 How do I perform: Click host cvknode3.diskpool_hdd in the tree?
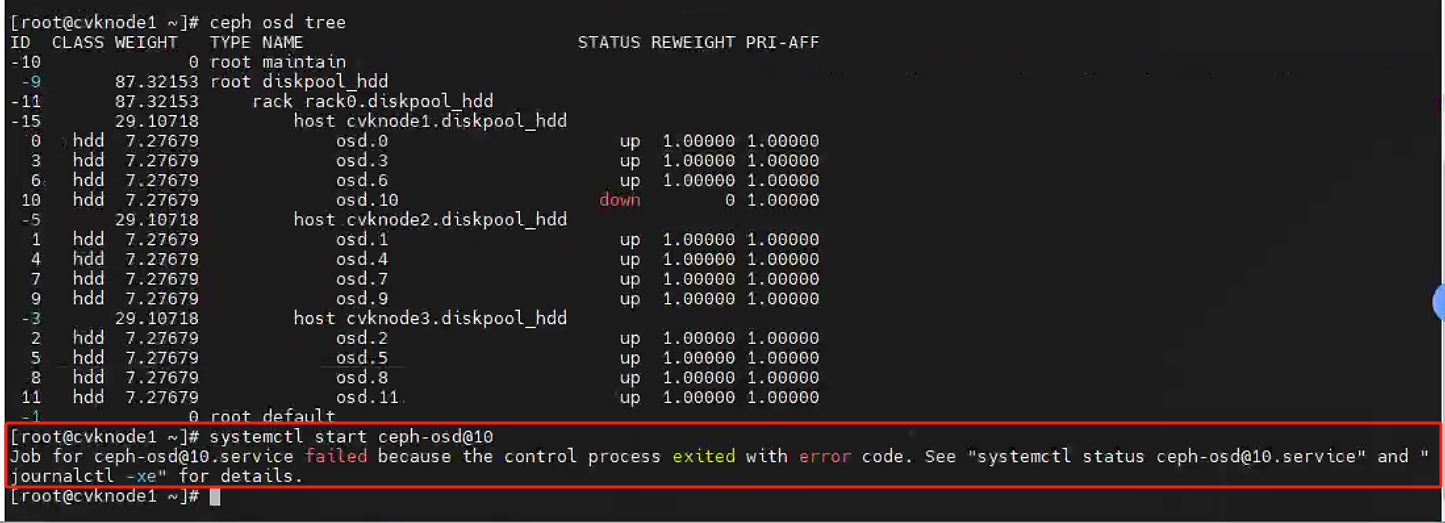click(x=430, y=318)
